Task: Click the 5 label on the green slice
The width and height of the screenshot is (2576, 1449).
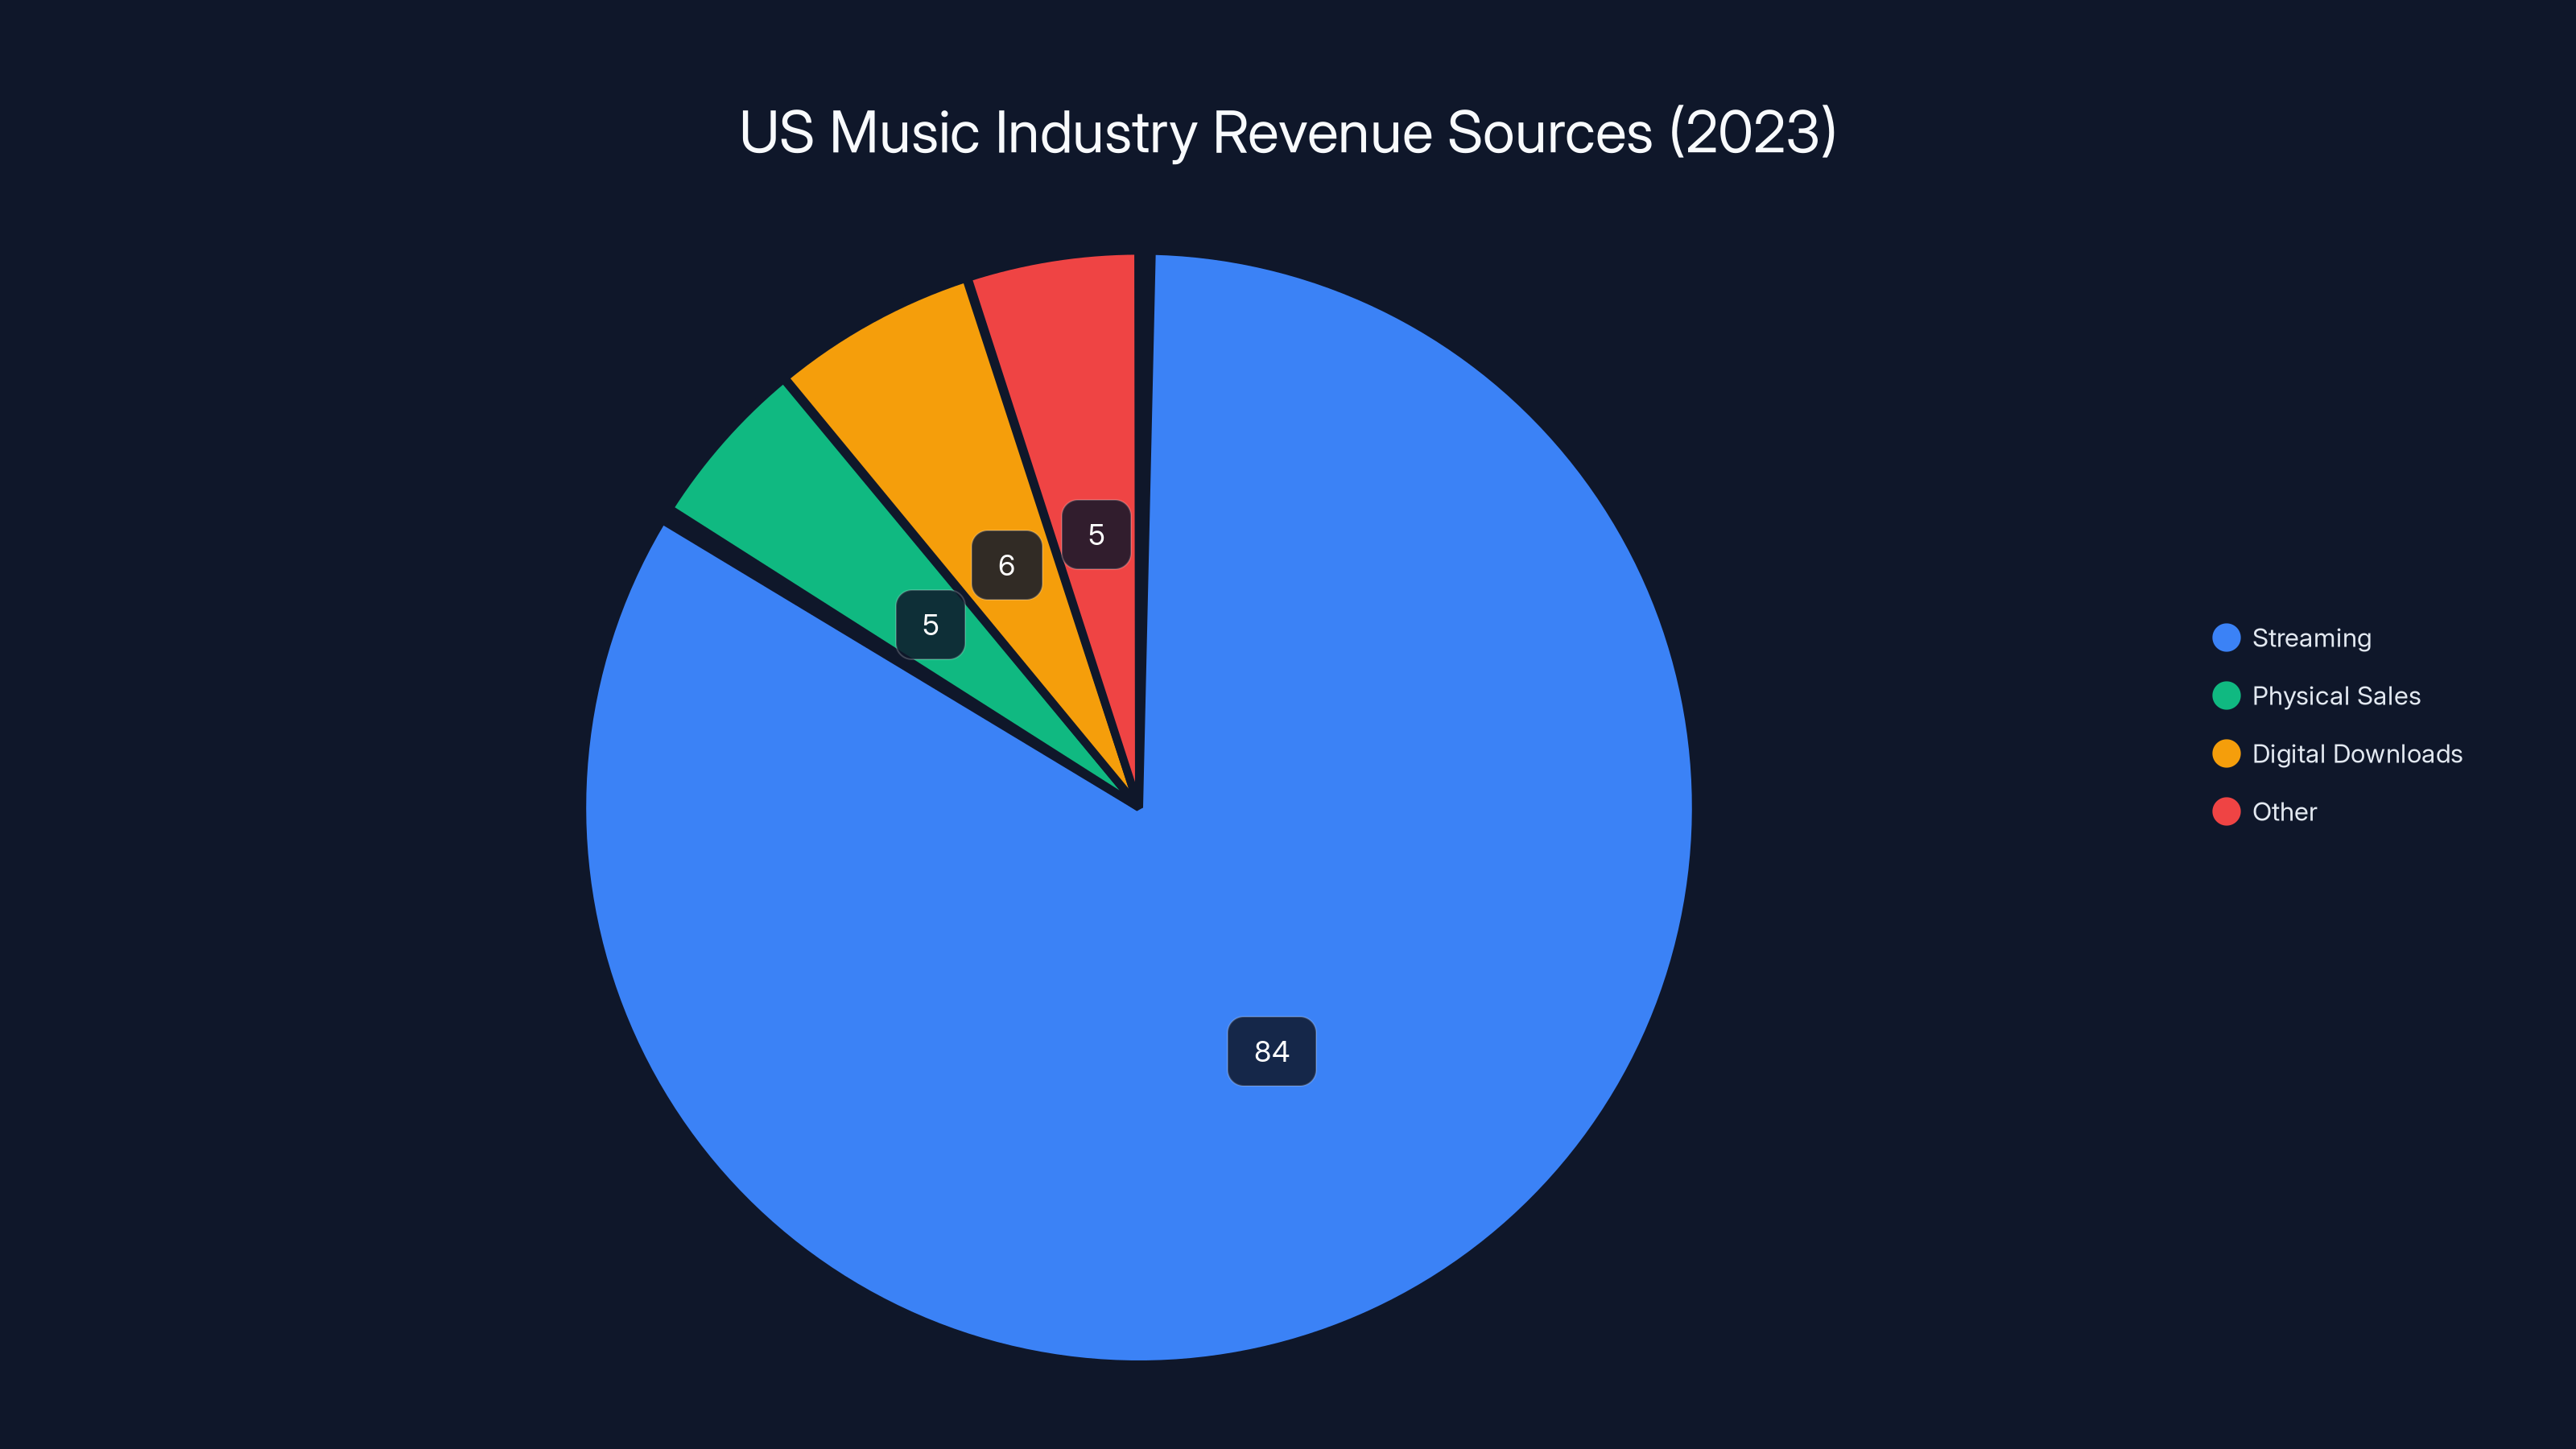Action: coord(930,625)
